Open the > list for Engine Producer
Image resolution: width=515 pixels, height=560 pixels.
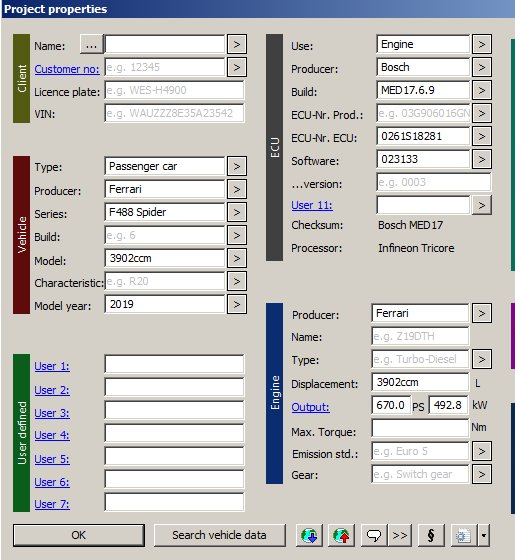(481, 313)
